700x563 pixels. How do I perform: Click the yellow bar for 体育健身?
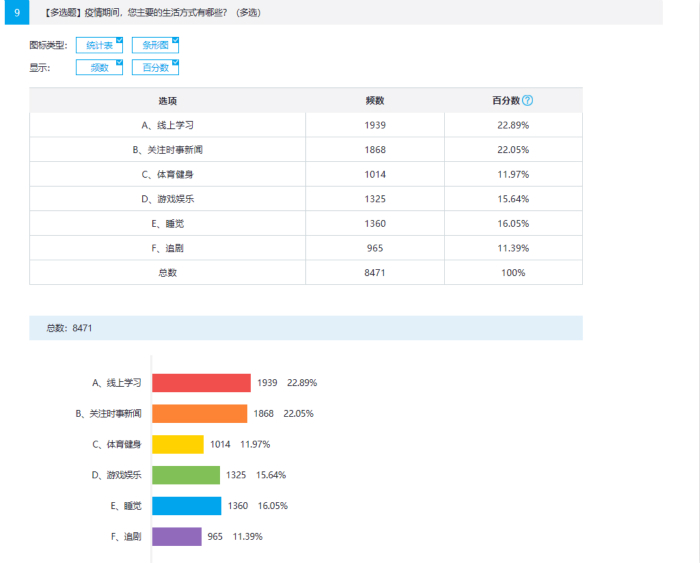coord(177,445)
